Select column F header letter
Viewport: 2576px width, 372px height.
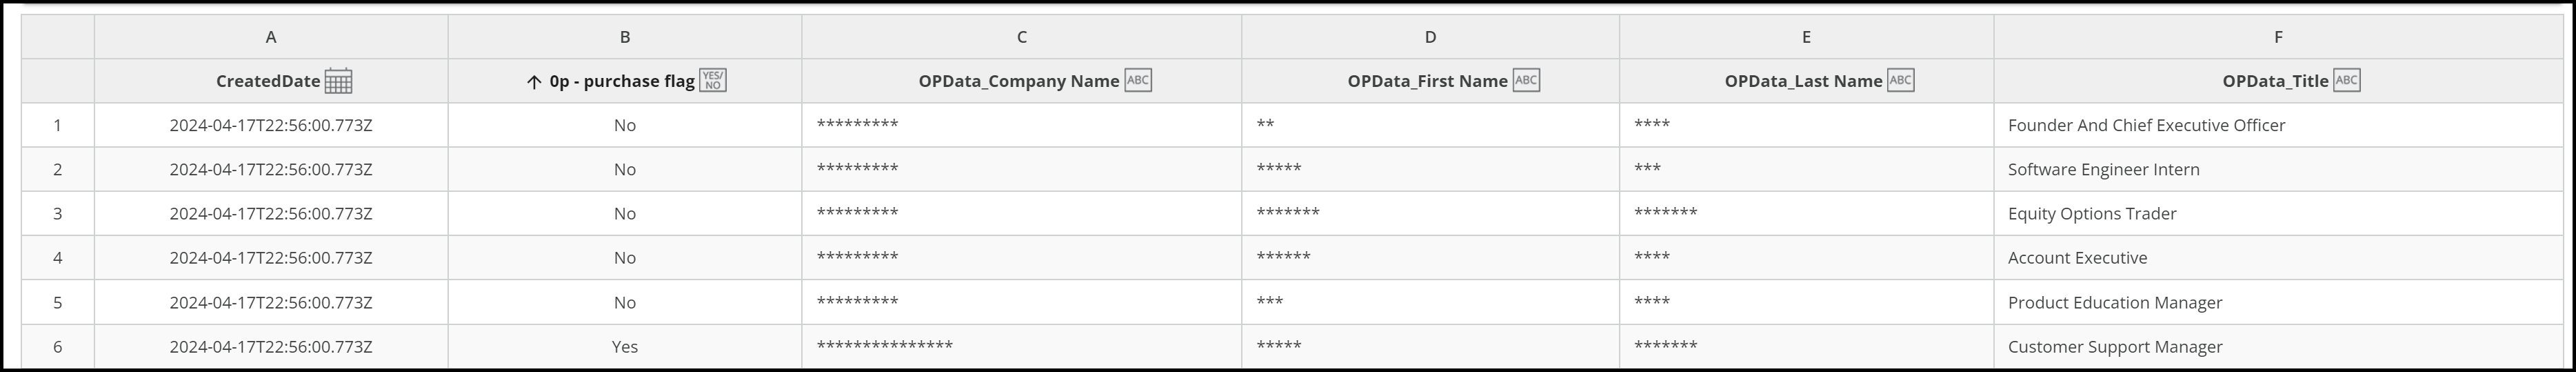point(2279,37)
